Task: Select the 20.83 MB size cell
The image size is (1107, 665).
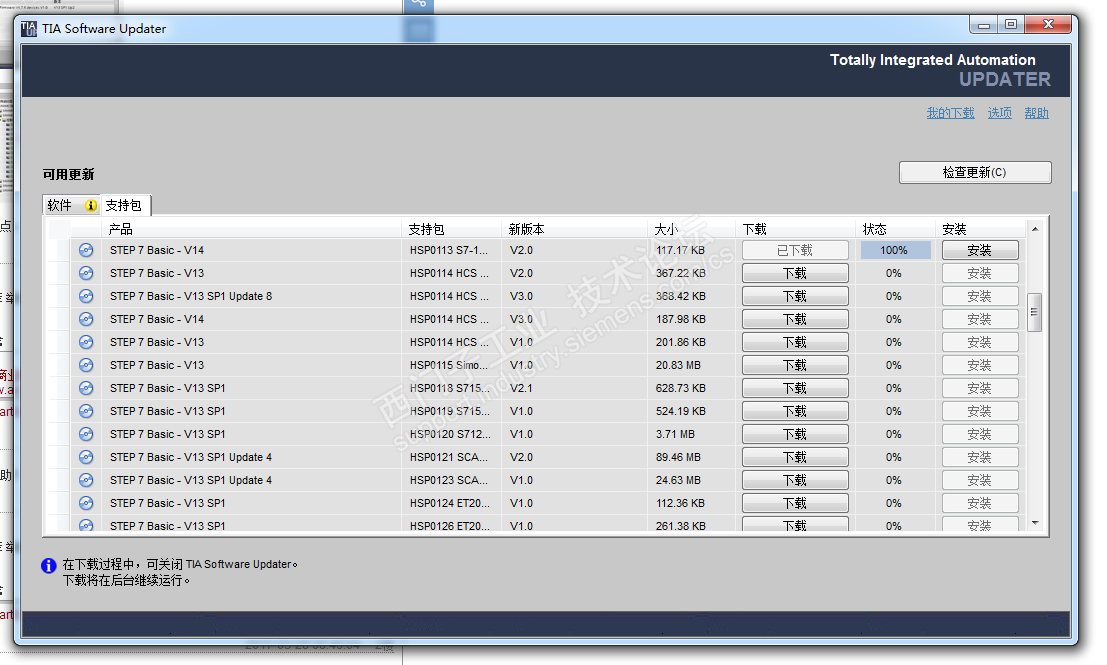Action: pyautogui.click(x=678, y=365)
